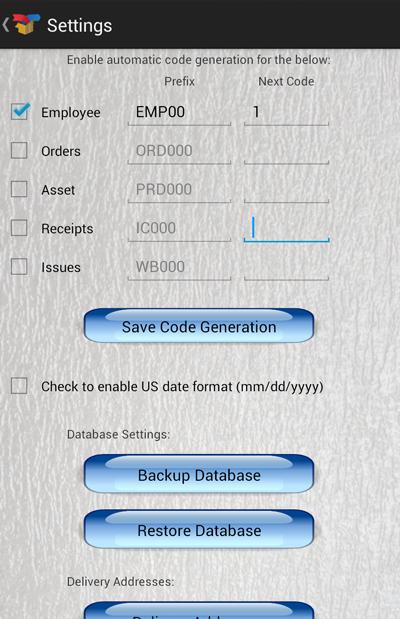Click the Issues prefix field WB000

click(179, 267)
